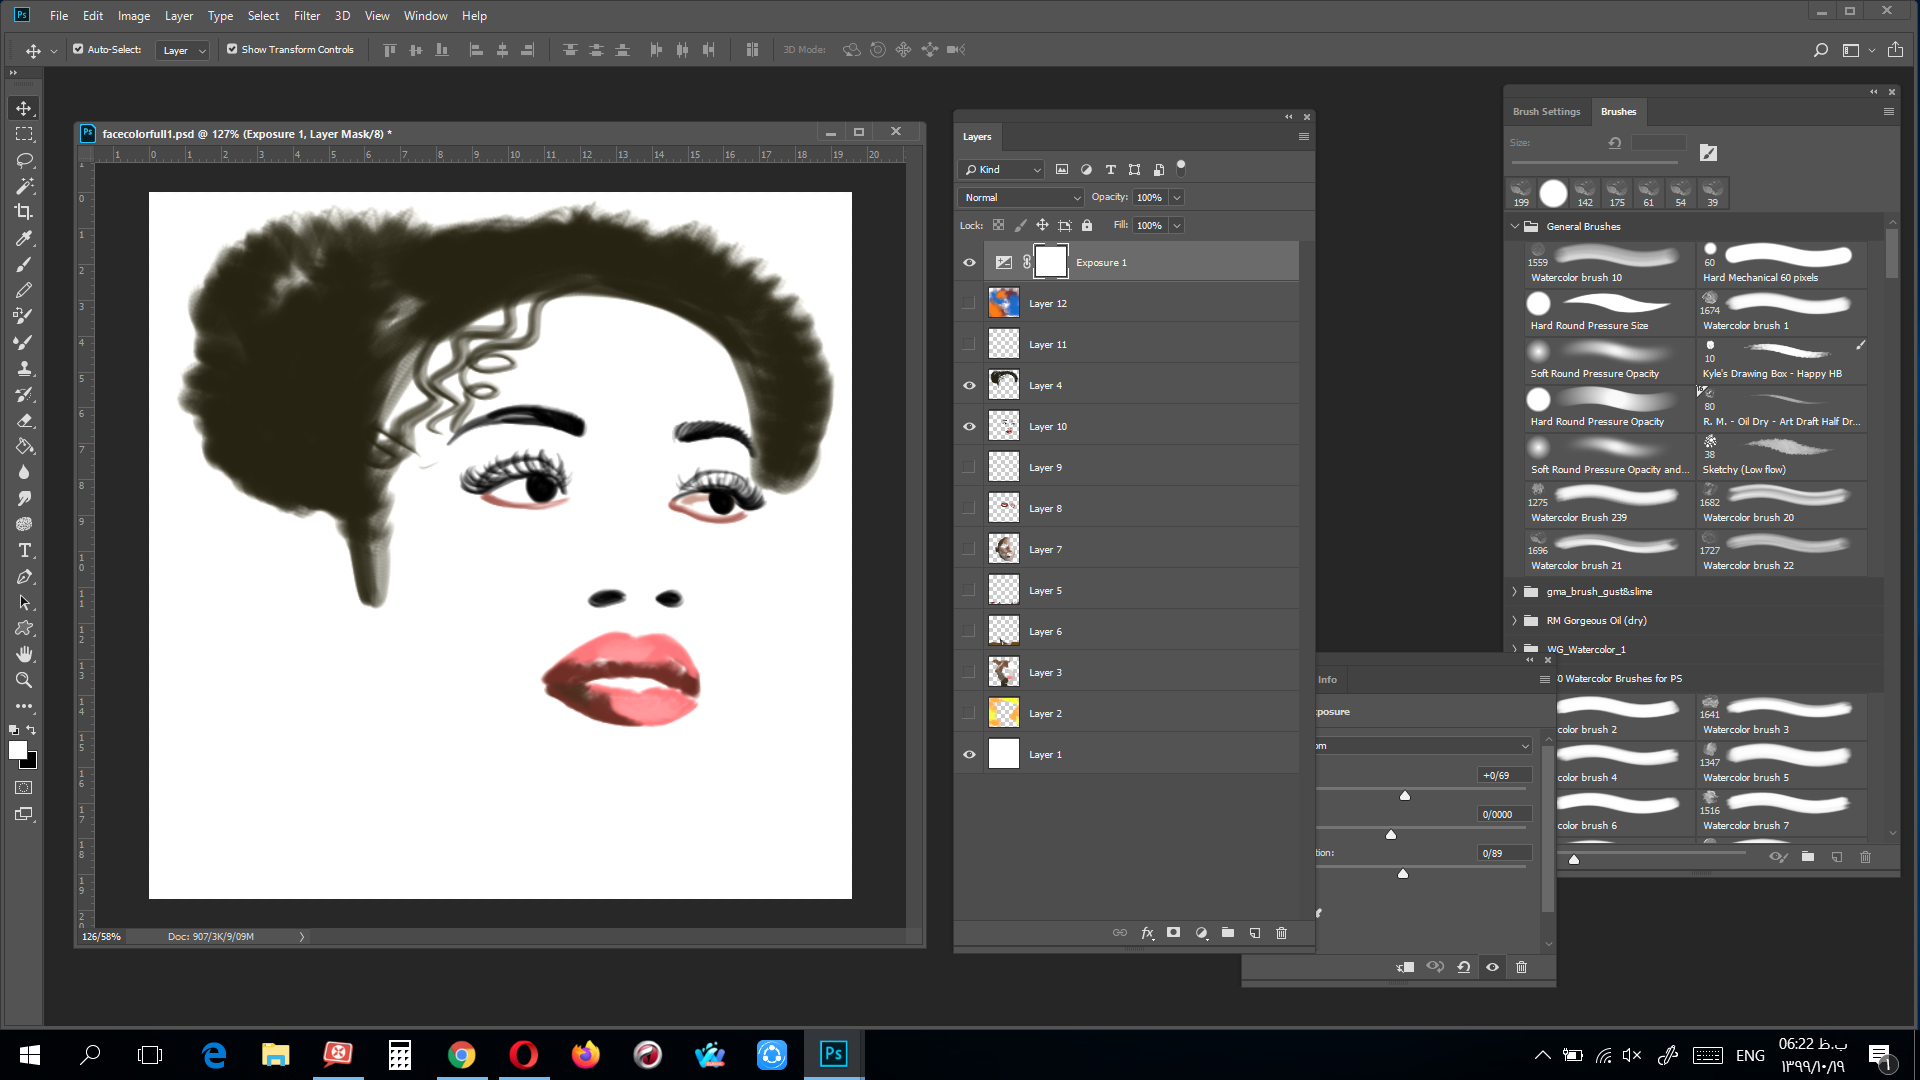Open Opacity value dropdown arrow

coord(1177,198)
